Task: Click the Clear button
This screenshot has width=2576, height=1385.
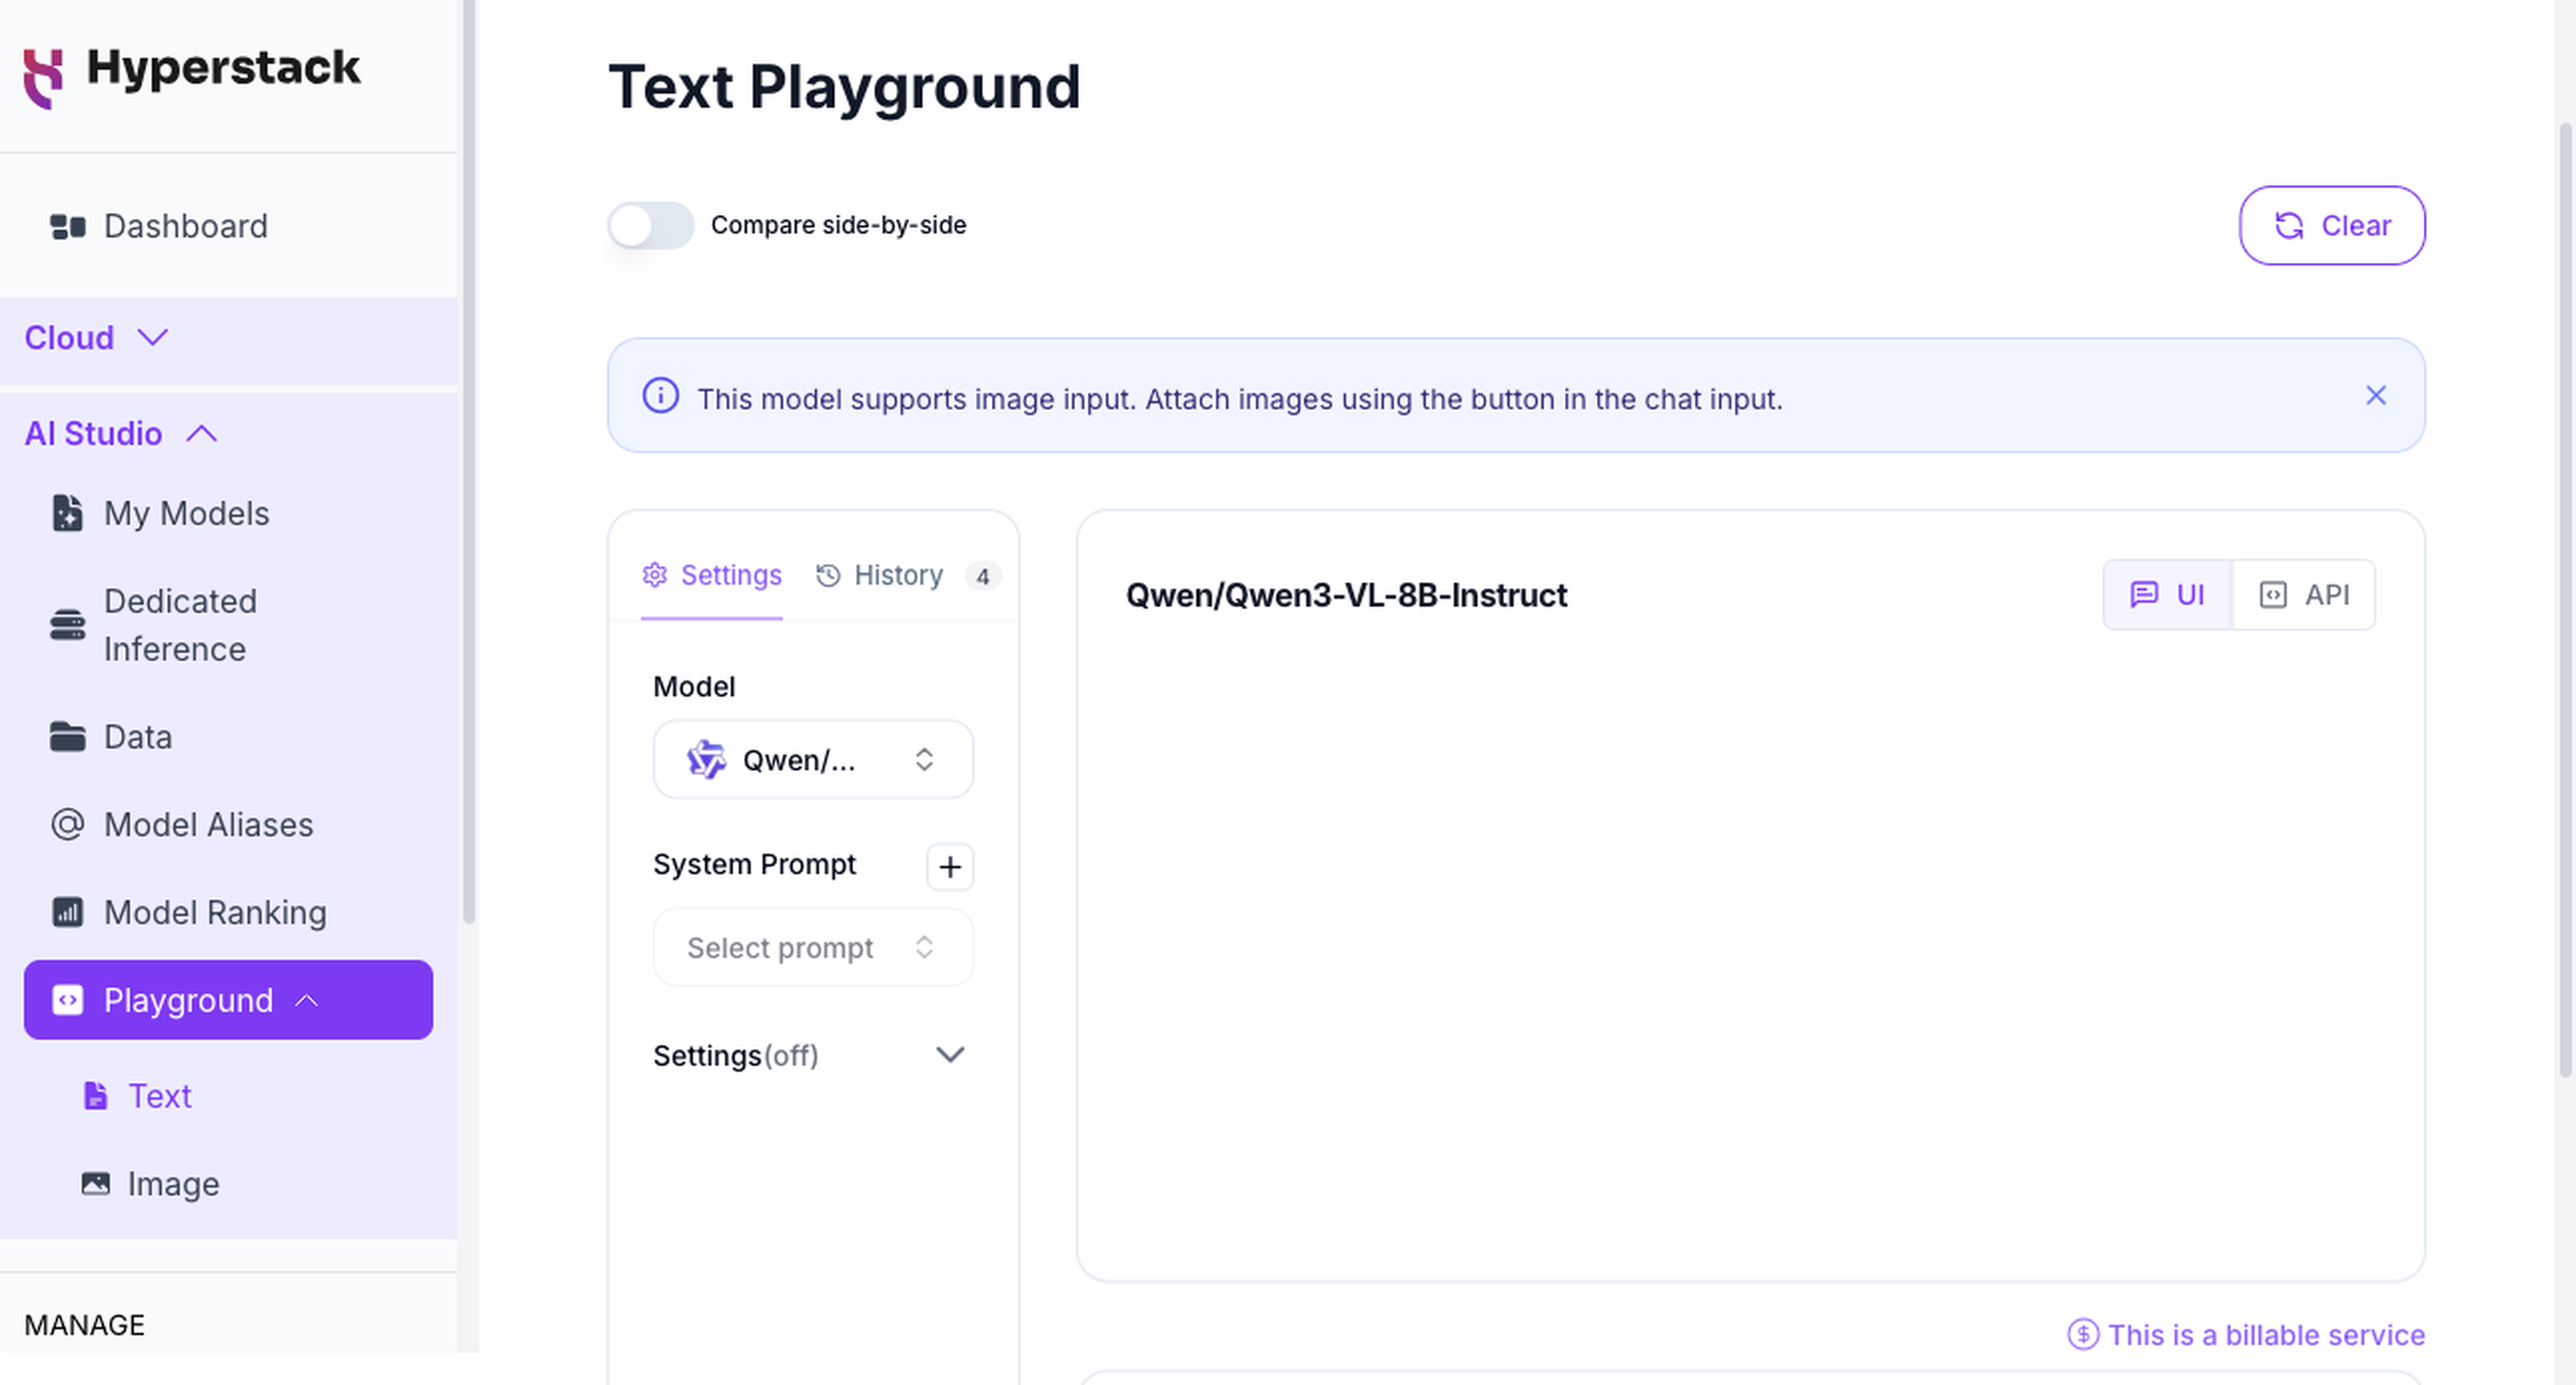Action: [2332, 226]
